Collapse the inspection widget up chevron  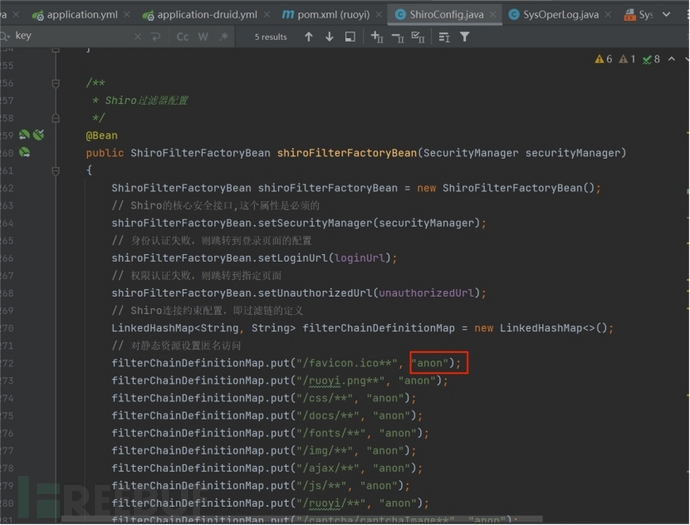point(672,59)
